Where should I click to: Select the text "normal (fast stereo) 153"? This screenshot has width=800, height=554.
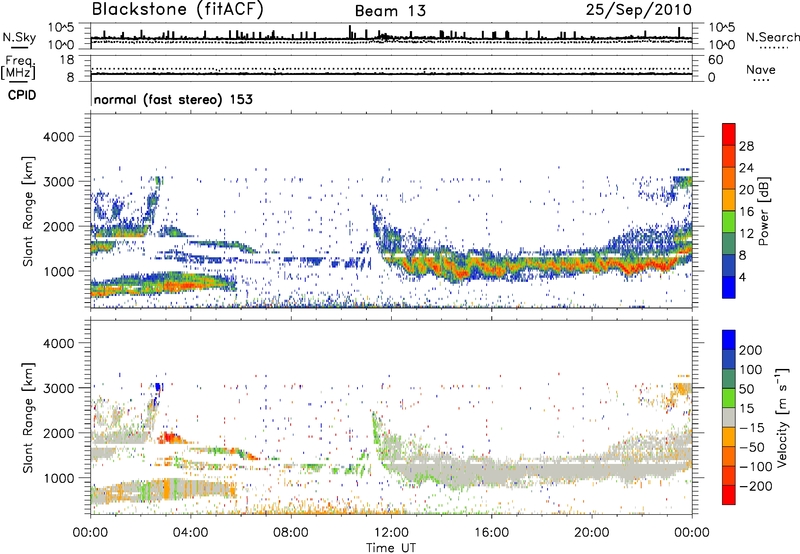point(173,99)
